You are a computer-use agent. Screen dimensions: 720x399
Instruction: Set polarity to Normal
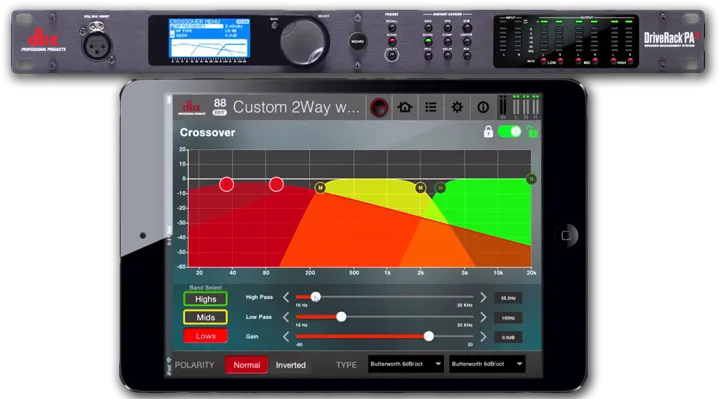coord(247,365)
